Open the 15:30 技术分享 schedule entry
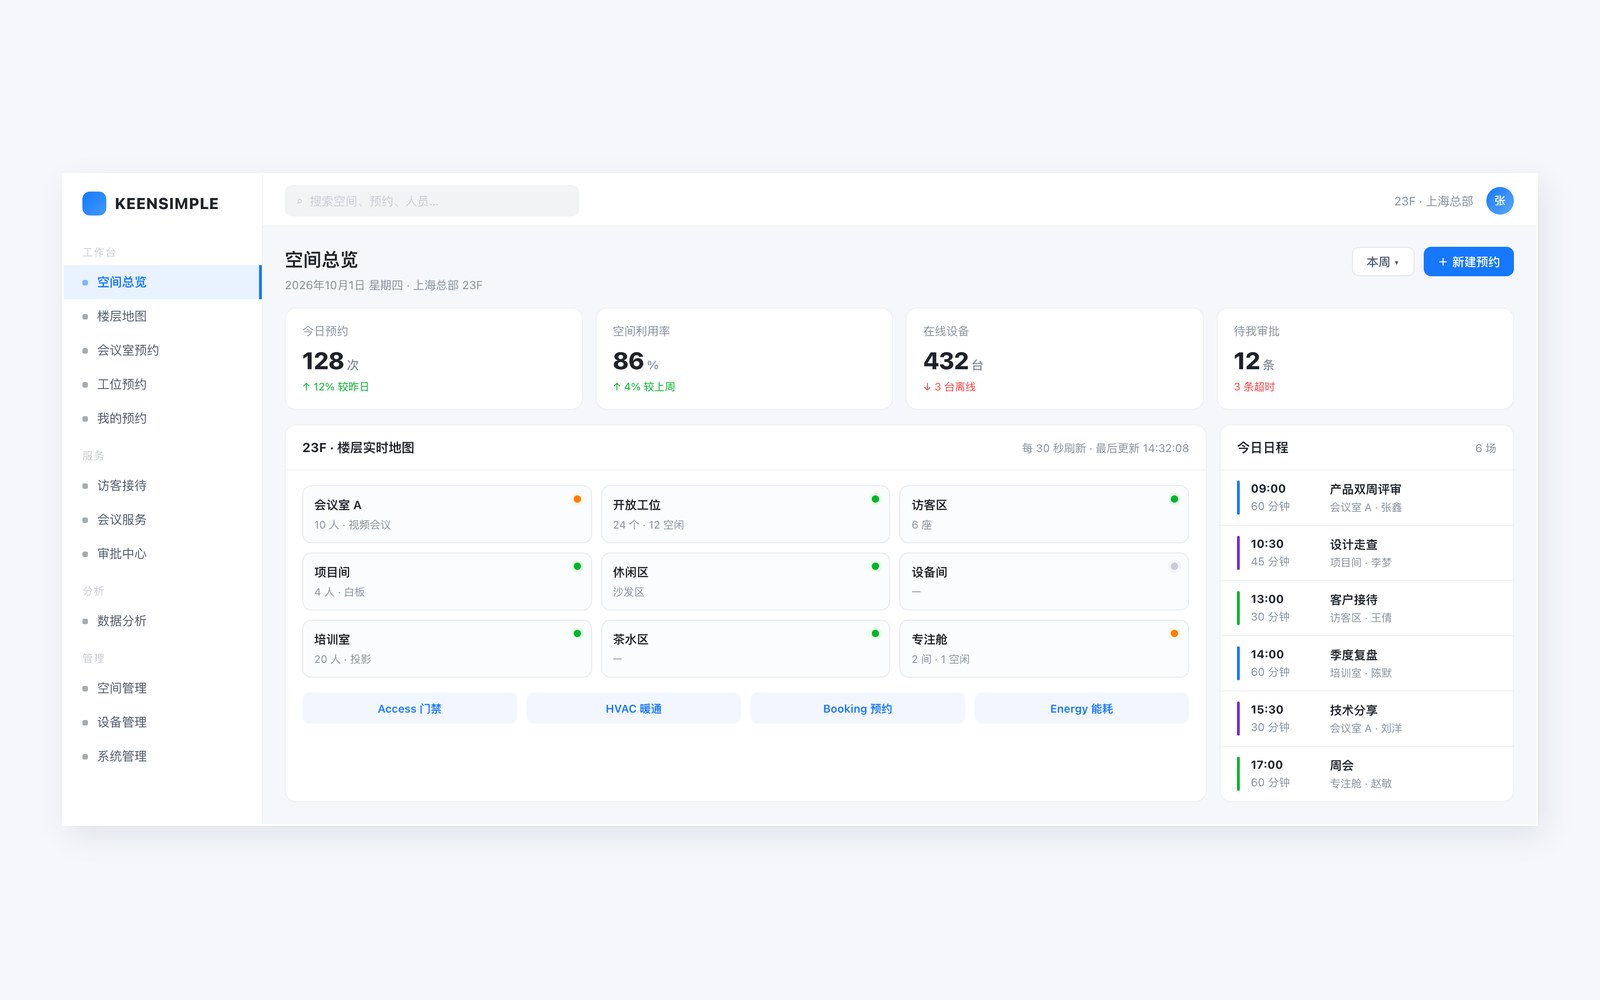1600x1000 pixels. [1366, 719]
